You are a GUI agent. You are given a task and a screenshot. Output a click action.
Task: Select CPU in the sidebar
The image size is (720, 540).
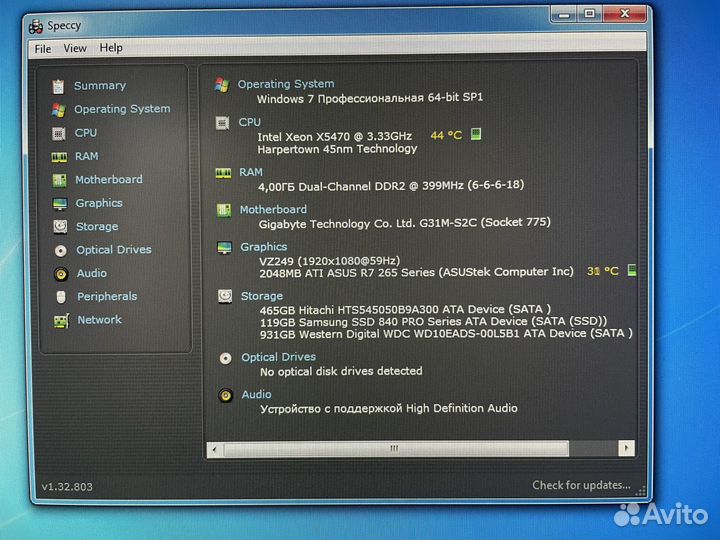tap(86, 133)
